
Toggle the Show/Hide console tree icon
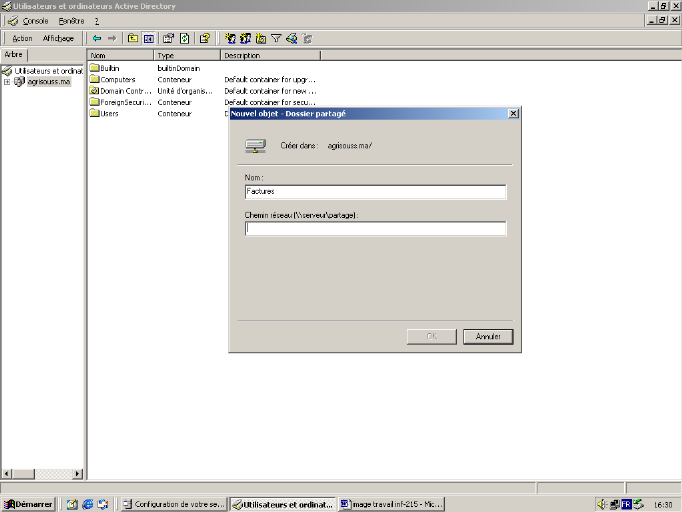(x=148, y=38)
